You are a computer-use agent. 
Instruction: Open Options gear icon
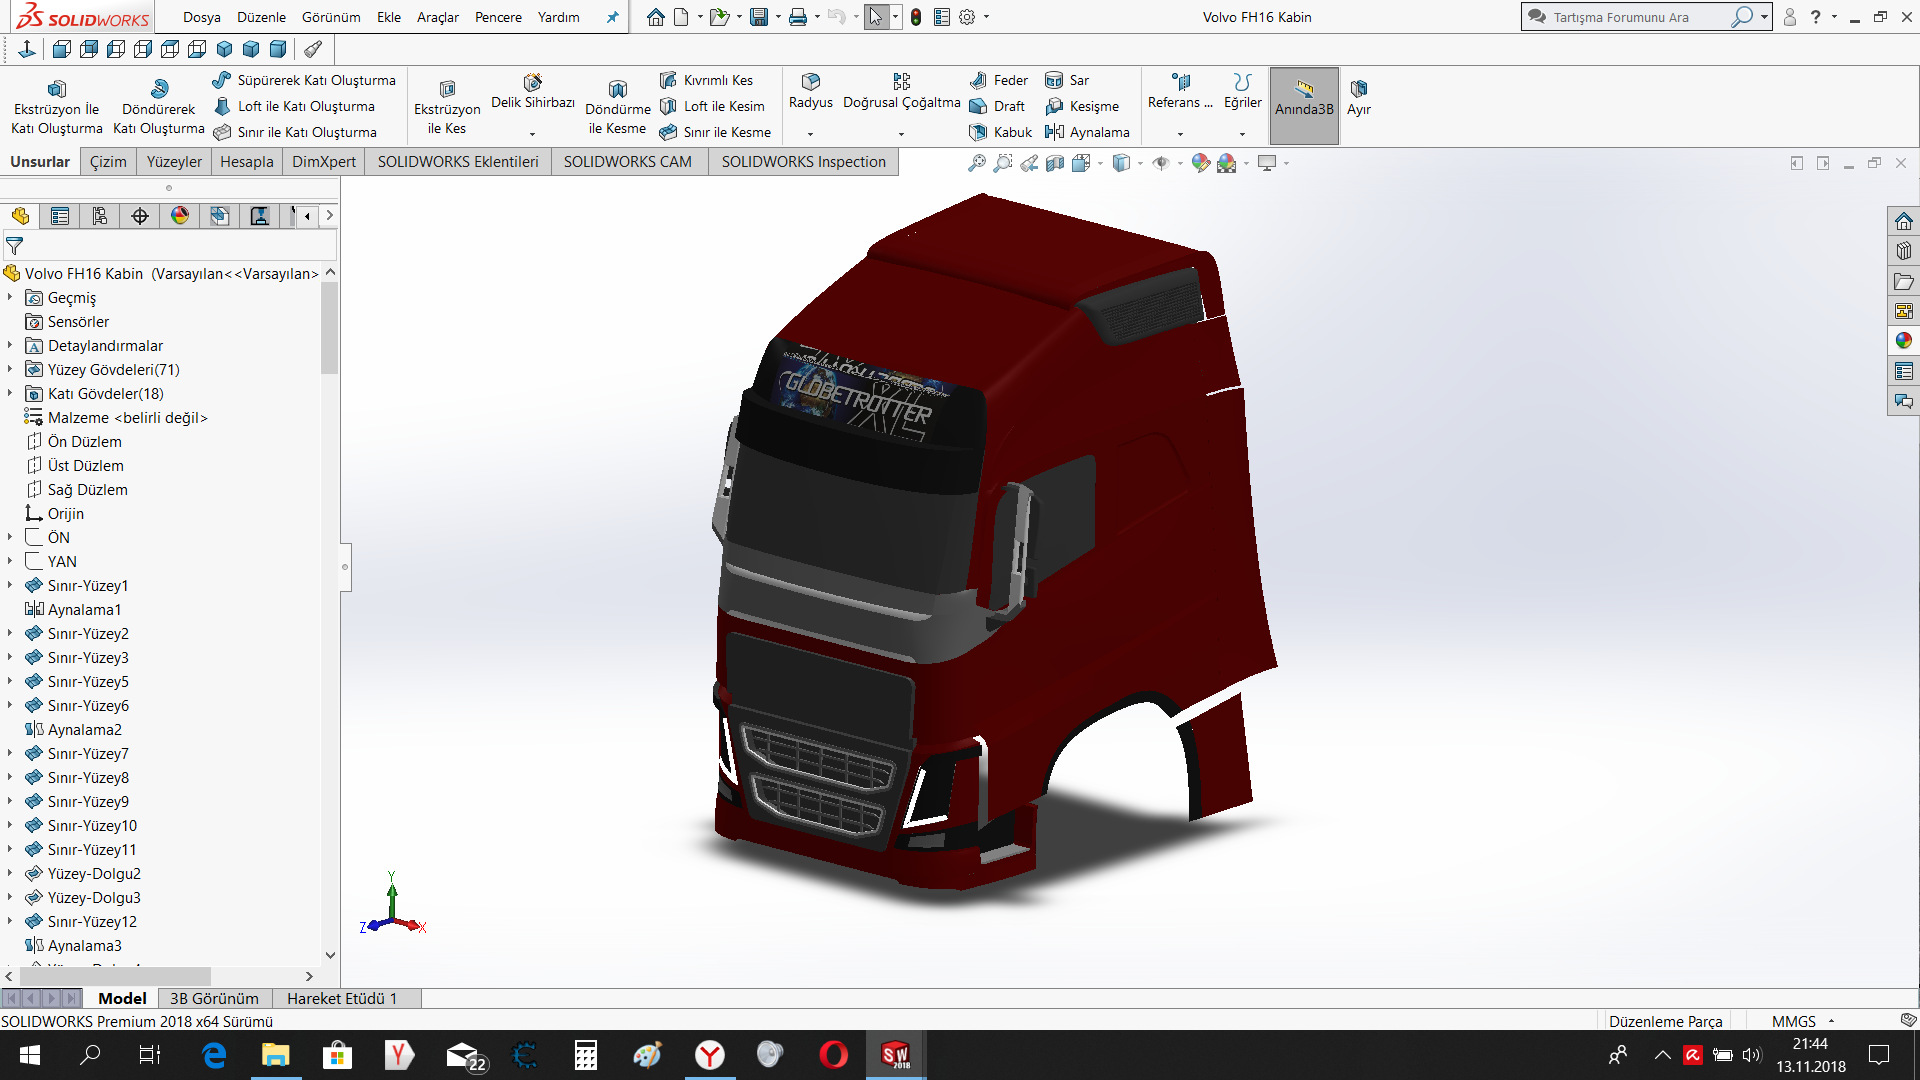(967, 17)
